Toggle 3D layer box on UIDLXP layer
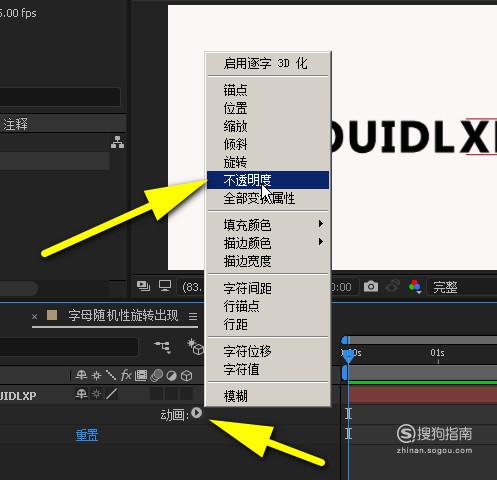Viewport: 497px width, 480px height. pyautogui.click(x=186, y=394)
